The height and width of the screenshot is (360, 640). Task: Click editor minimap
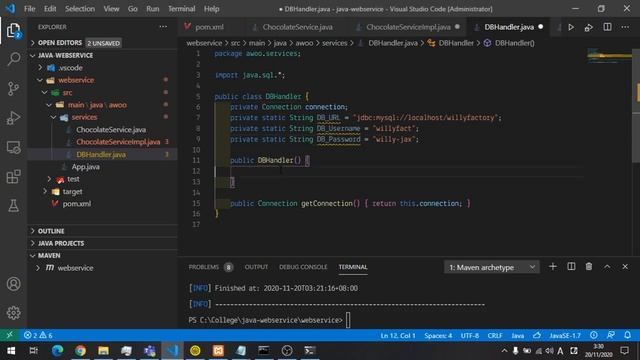(x=609, y=56)
